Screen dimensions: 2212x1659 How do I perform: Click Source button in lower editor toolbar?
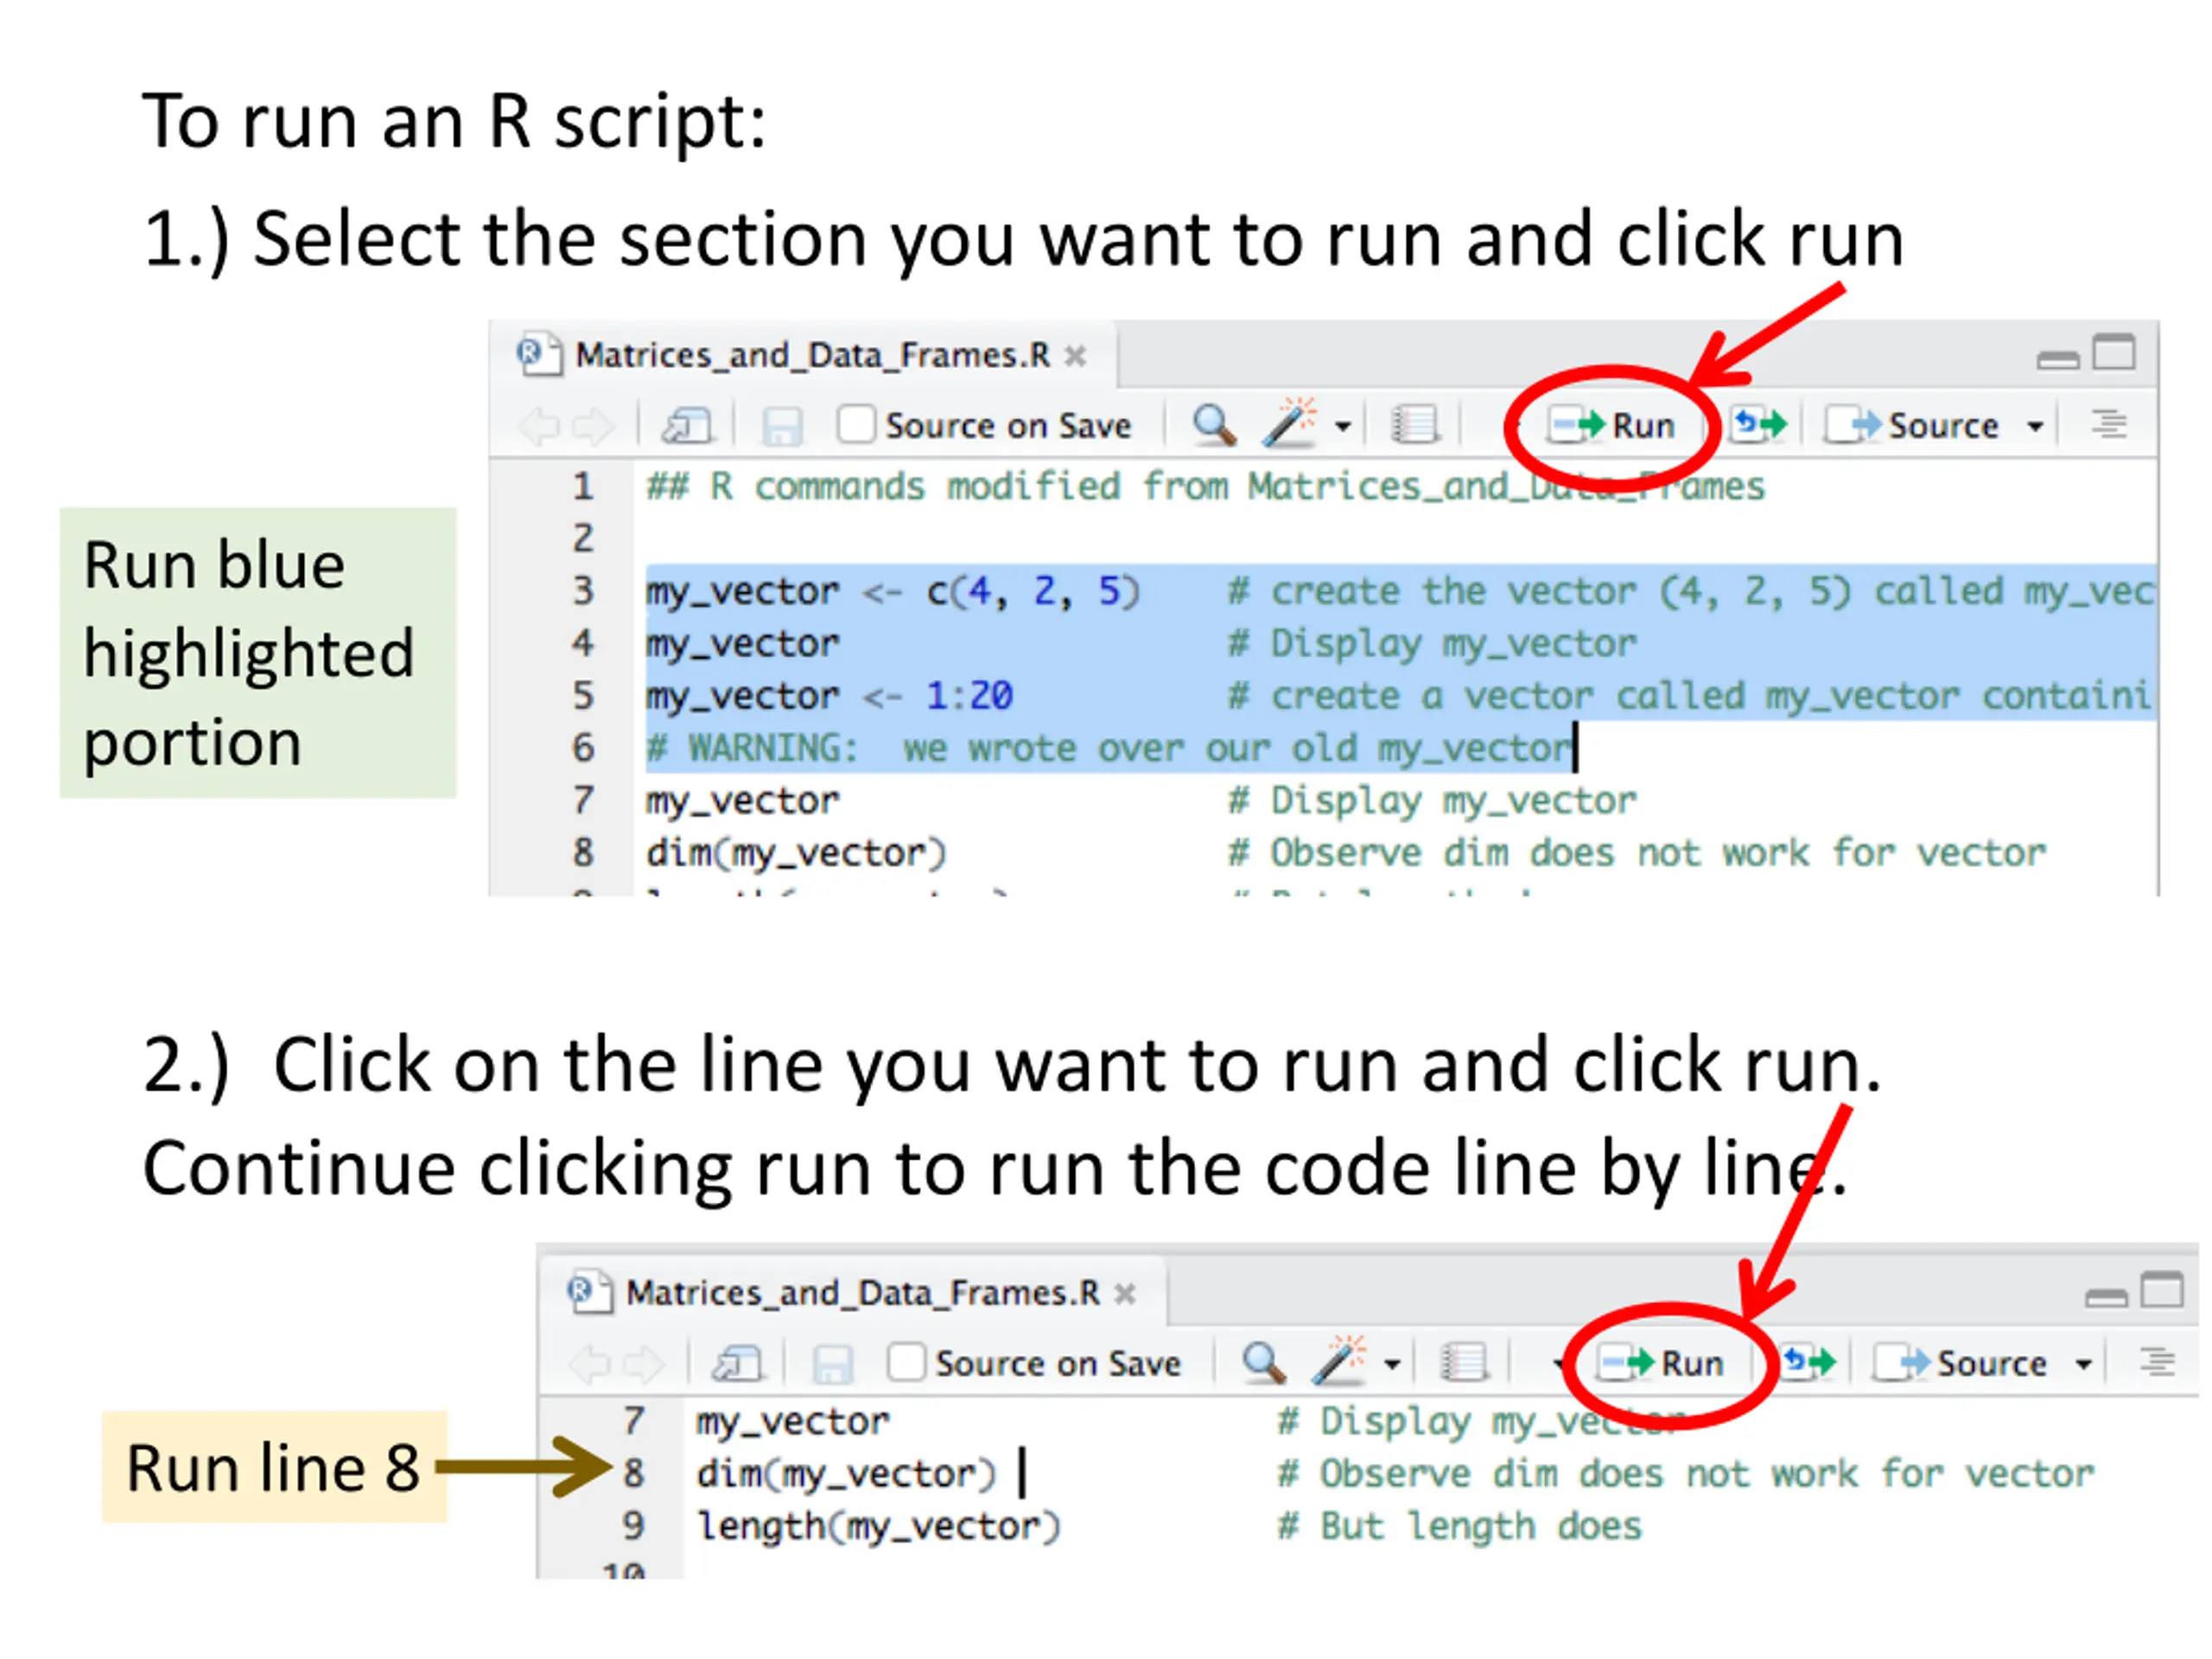(1960, 1362)
